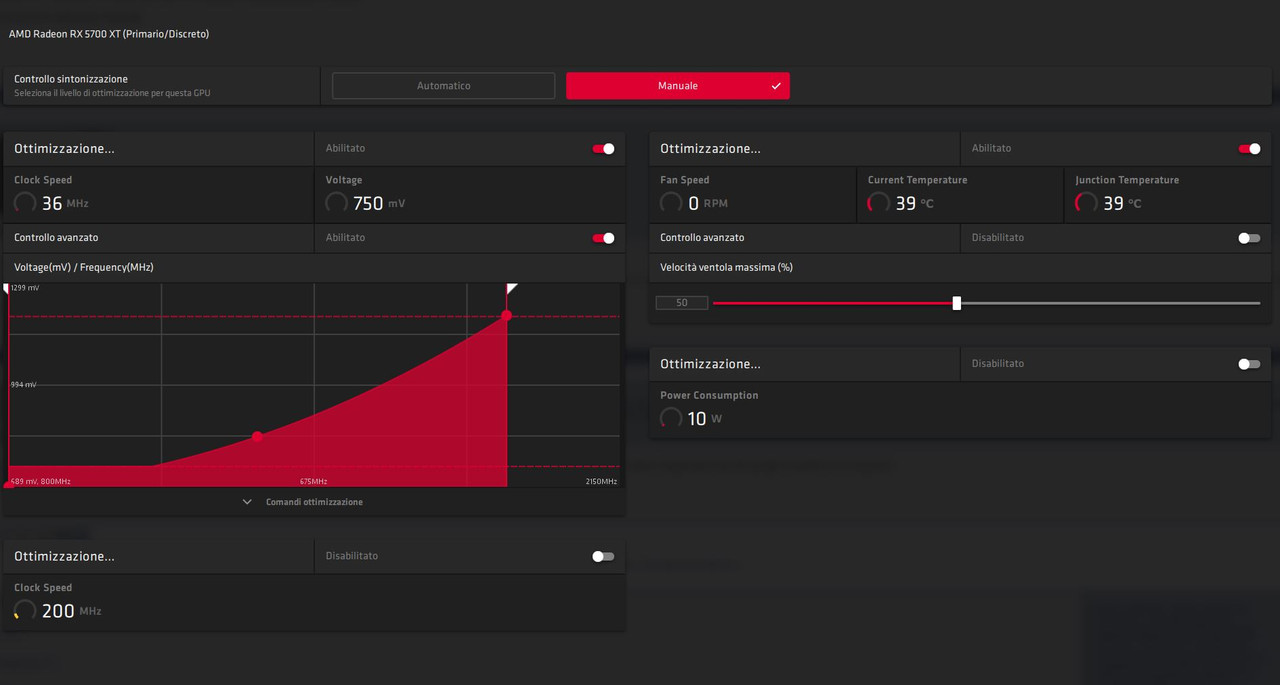
Task: Click the '689 mV, 800MHz' graph label
Action: [x=41, y=482]
